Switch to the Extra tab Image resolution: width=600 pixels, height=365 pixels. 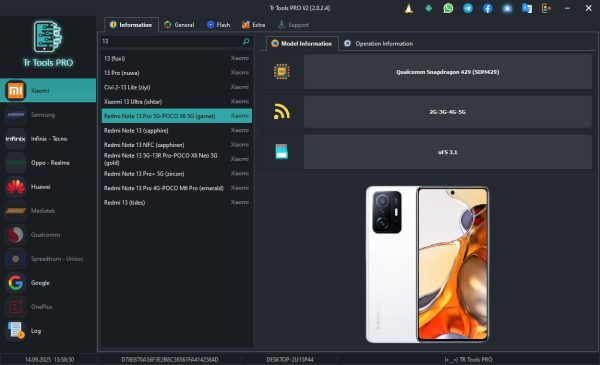point(253,25)
